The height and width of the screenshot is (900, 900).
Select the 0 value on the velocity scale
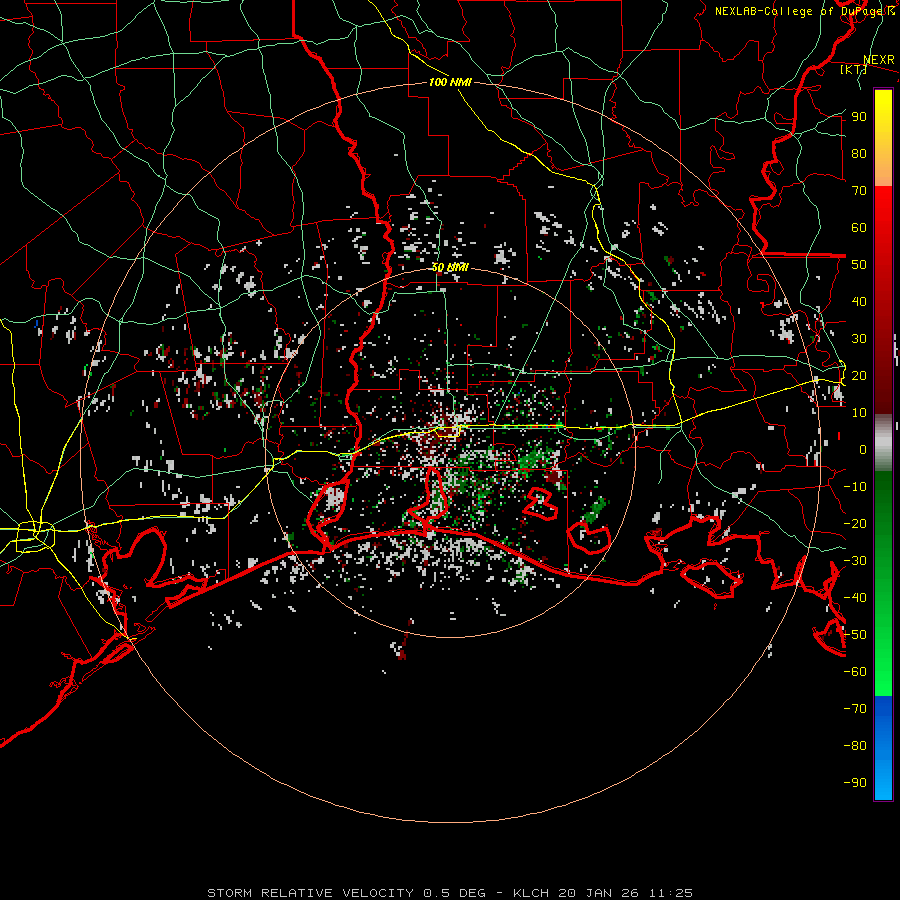click(863, 449)
